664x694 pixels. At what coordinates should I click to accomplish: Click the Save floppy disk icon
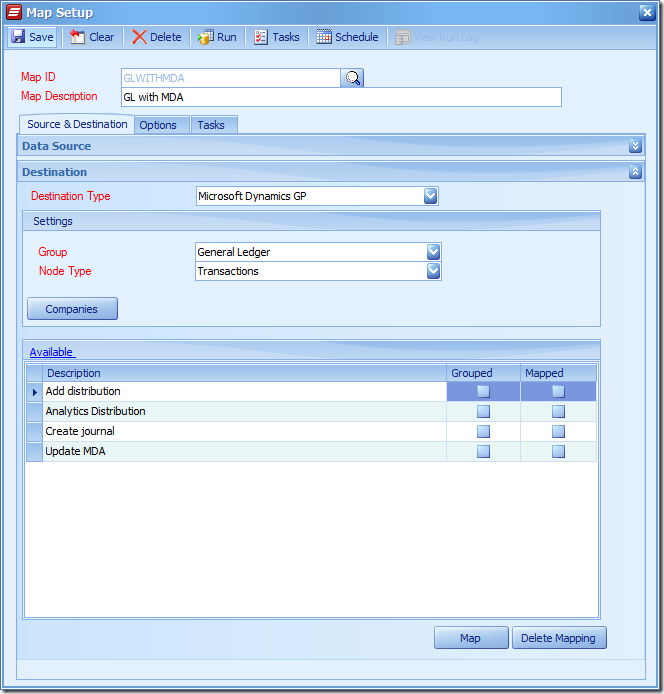pos(18,37)
